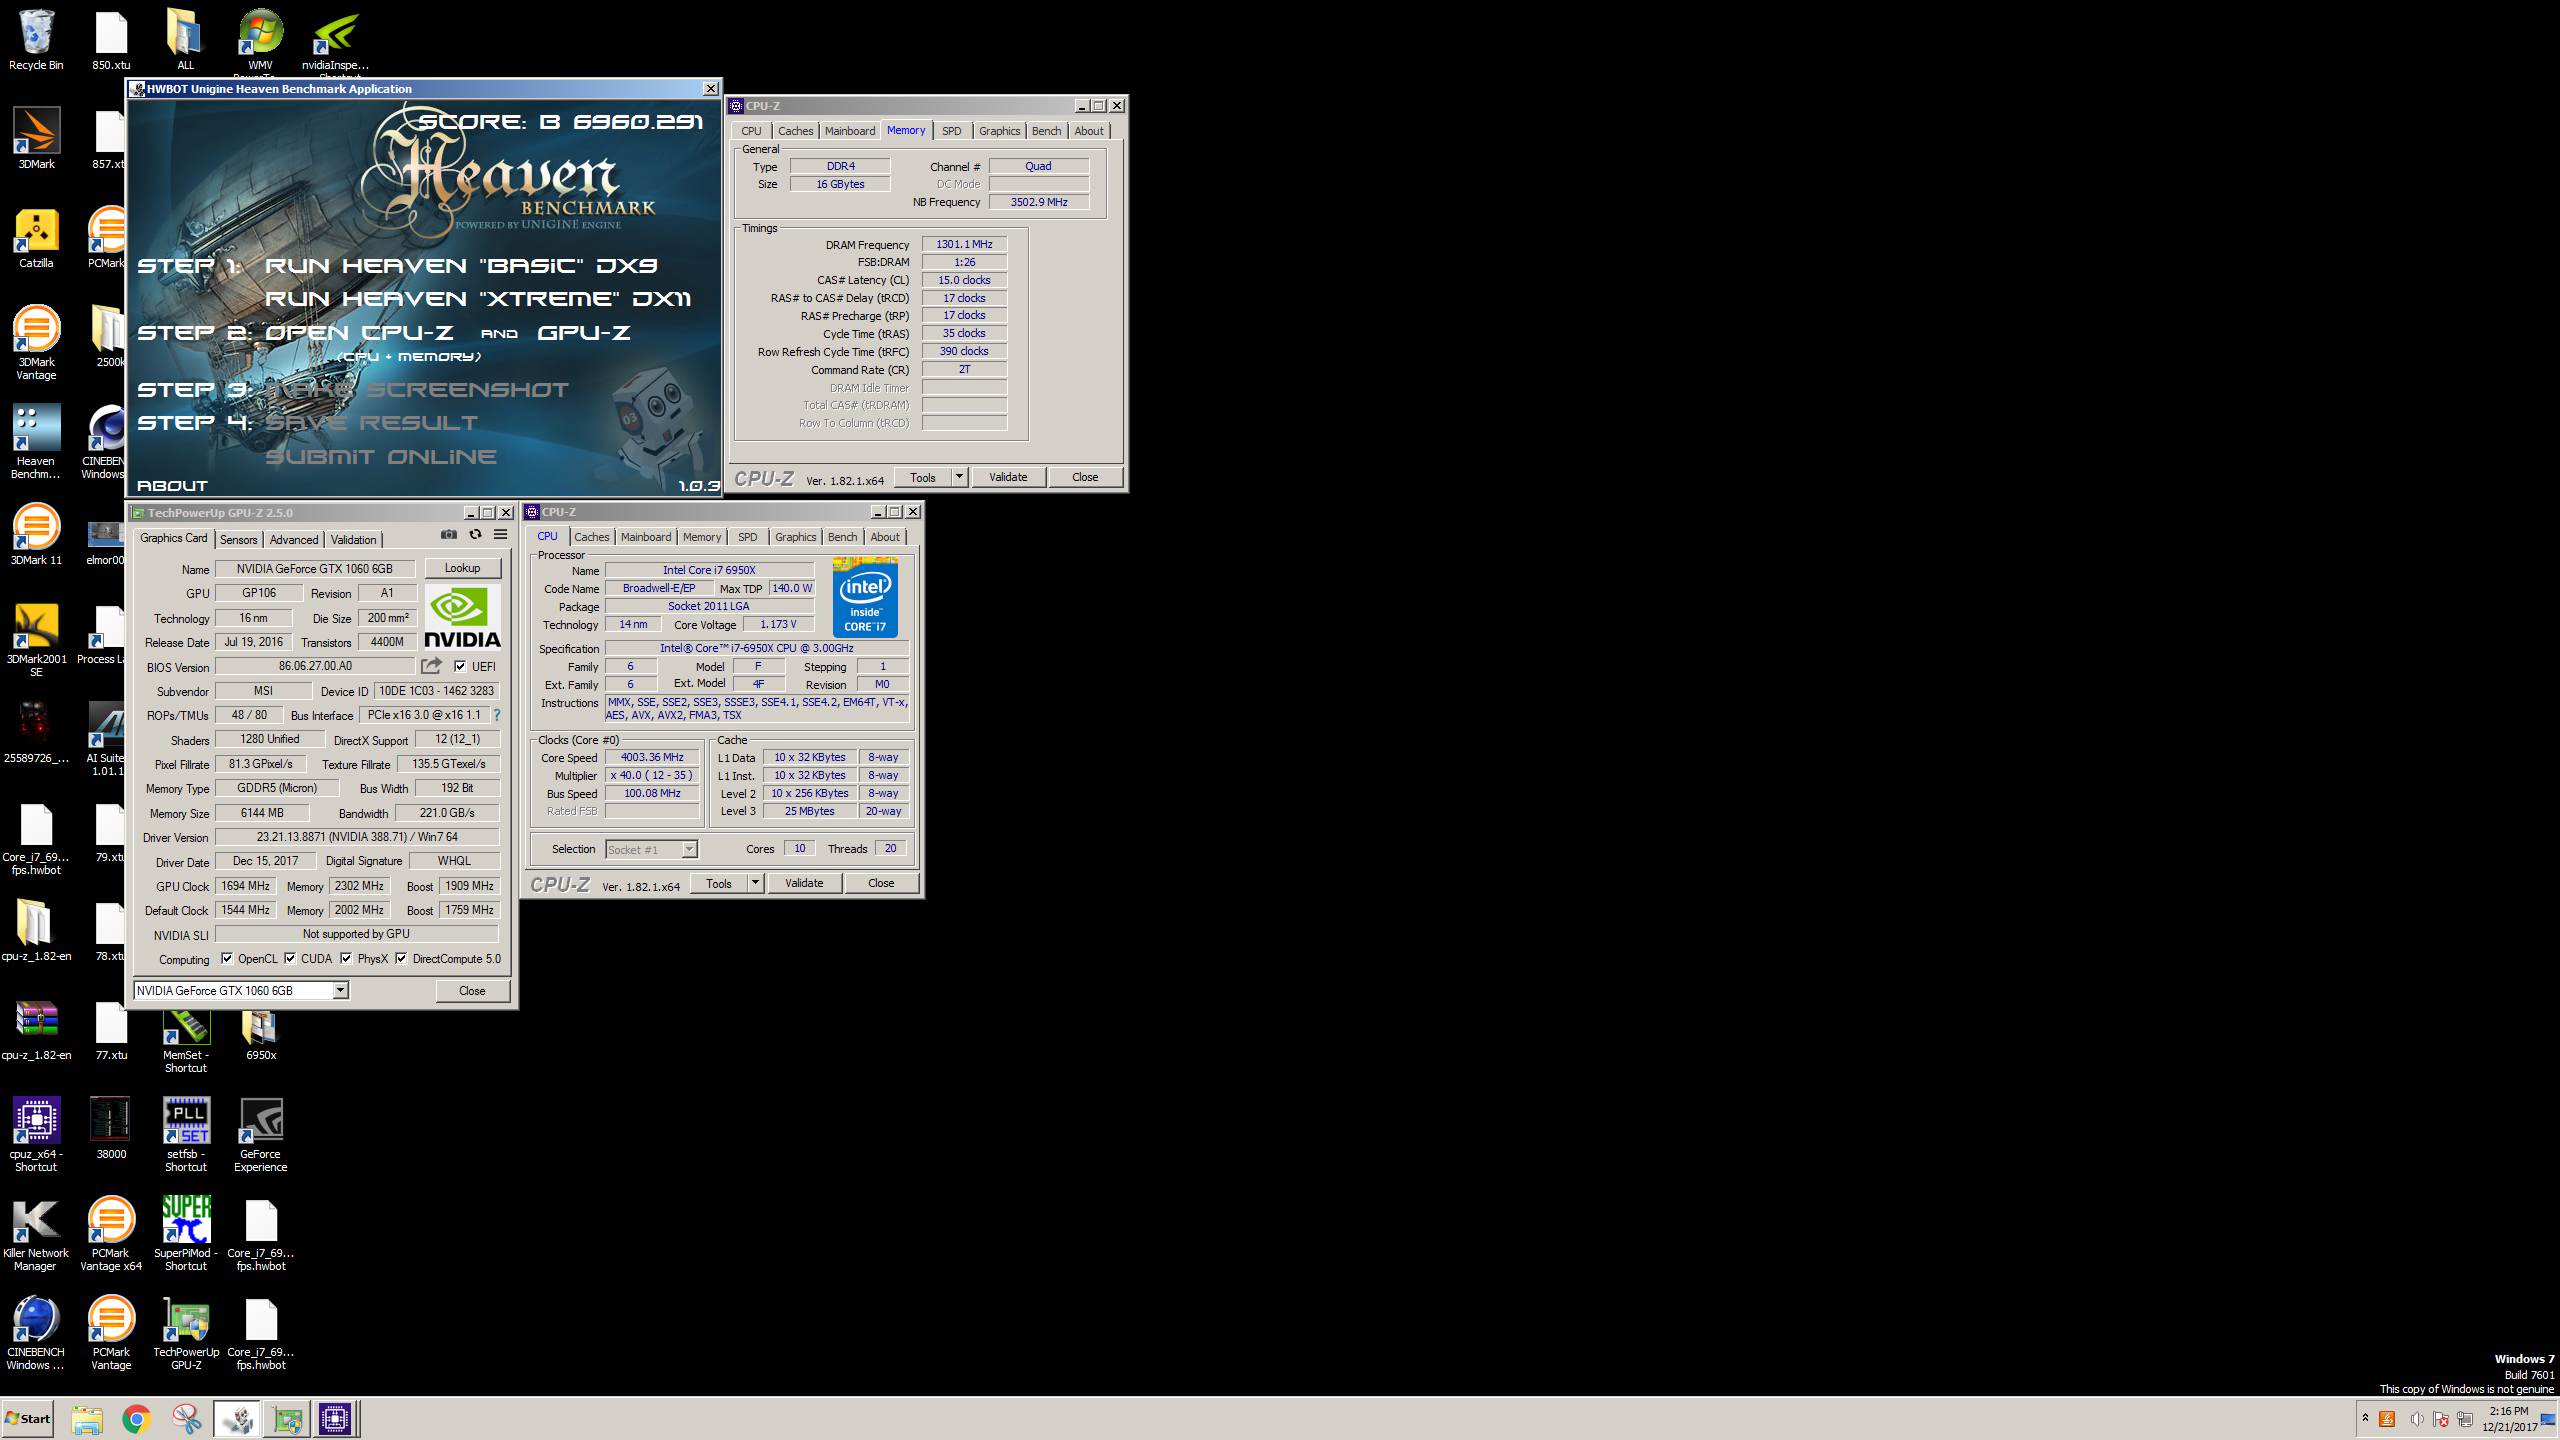Open the ALL folder on desktop
Viewport: 2560px width, 1440px height.
pos(185,40)
